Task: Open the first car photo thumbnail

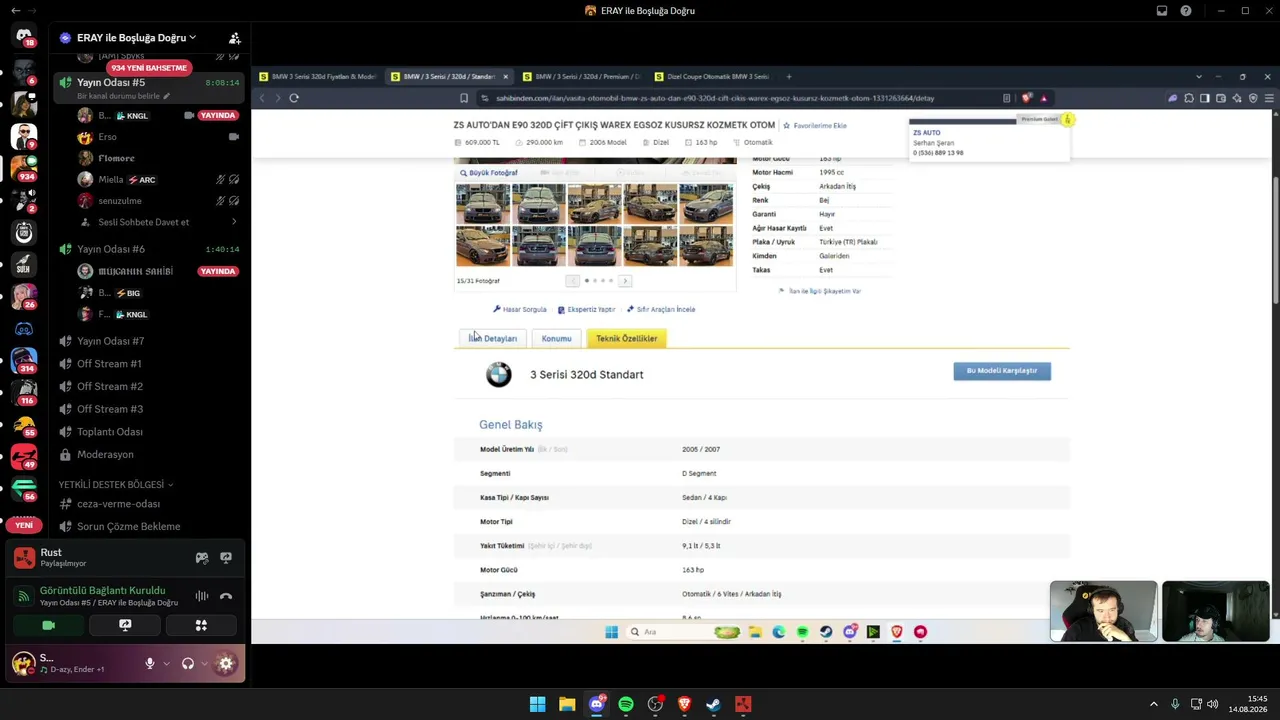Action: click(x=483, y=204)
